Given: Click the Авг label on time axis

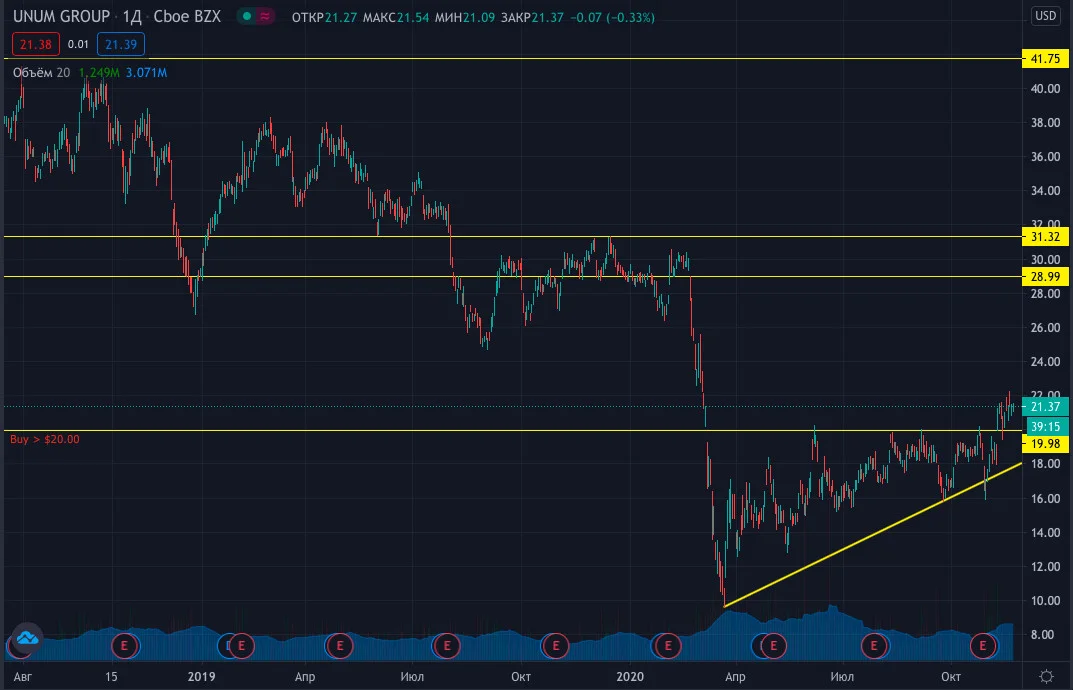Looking at the screenshot, I should pyautogui.click(x=23, y=676).
